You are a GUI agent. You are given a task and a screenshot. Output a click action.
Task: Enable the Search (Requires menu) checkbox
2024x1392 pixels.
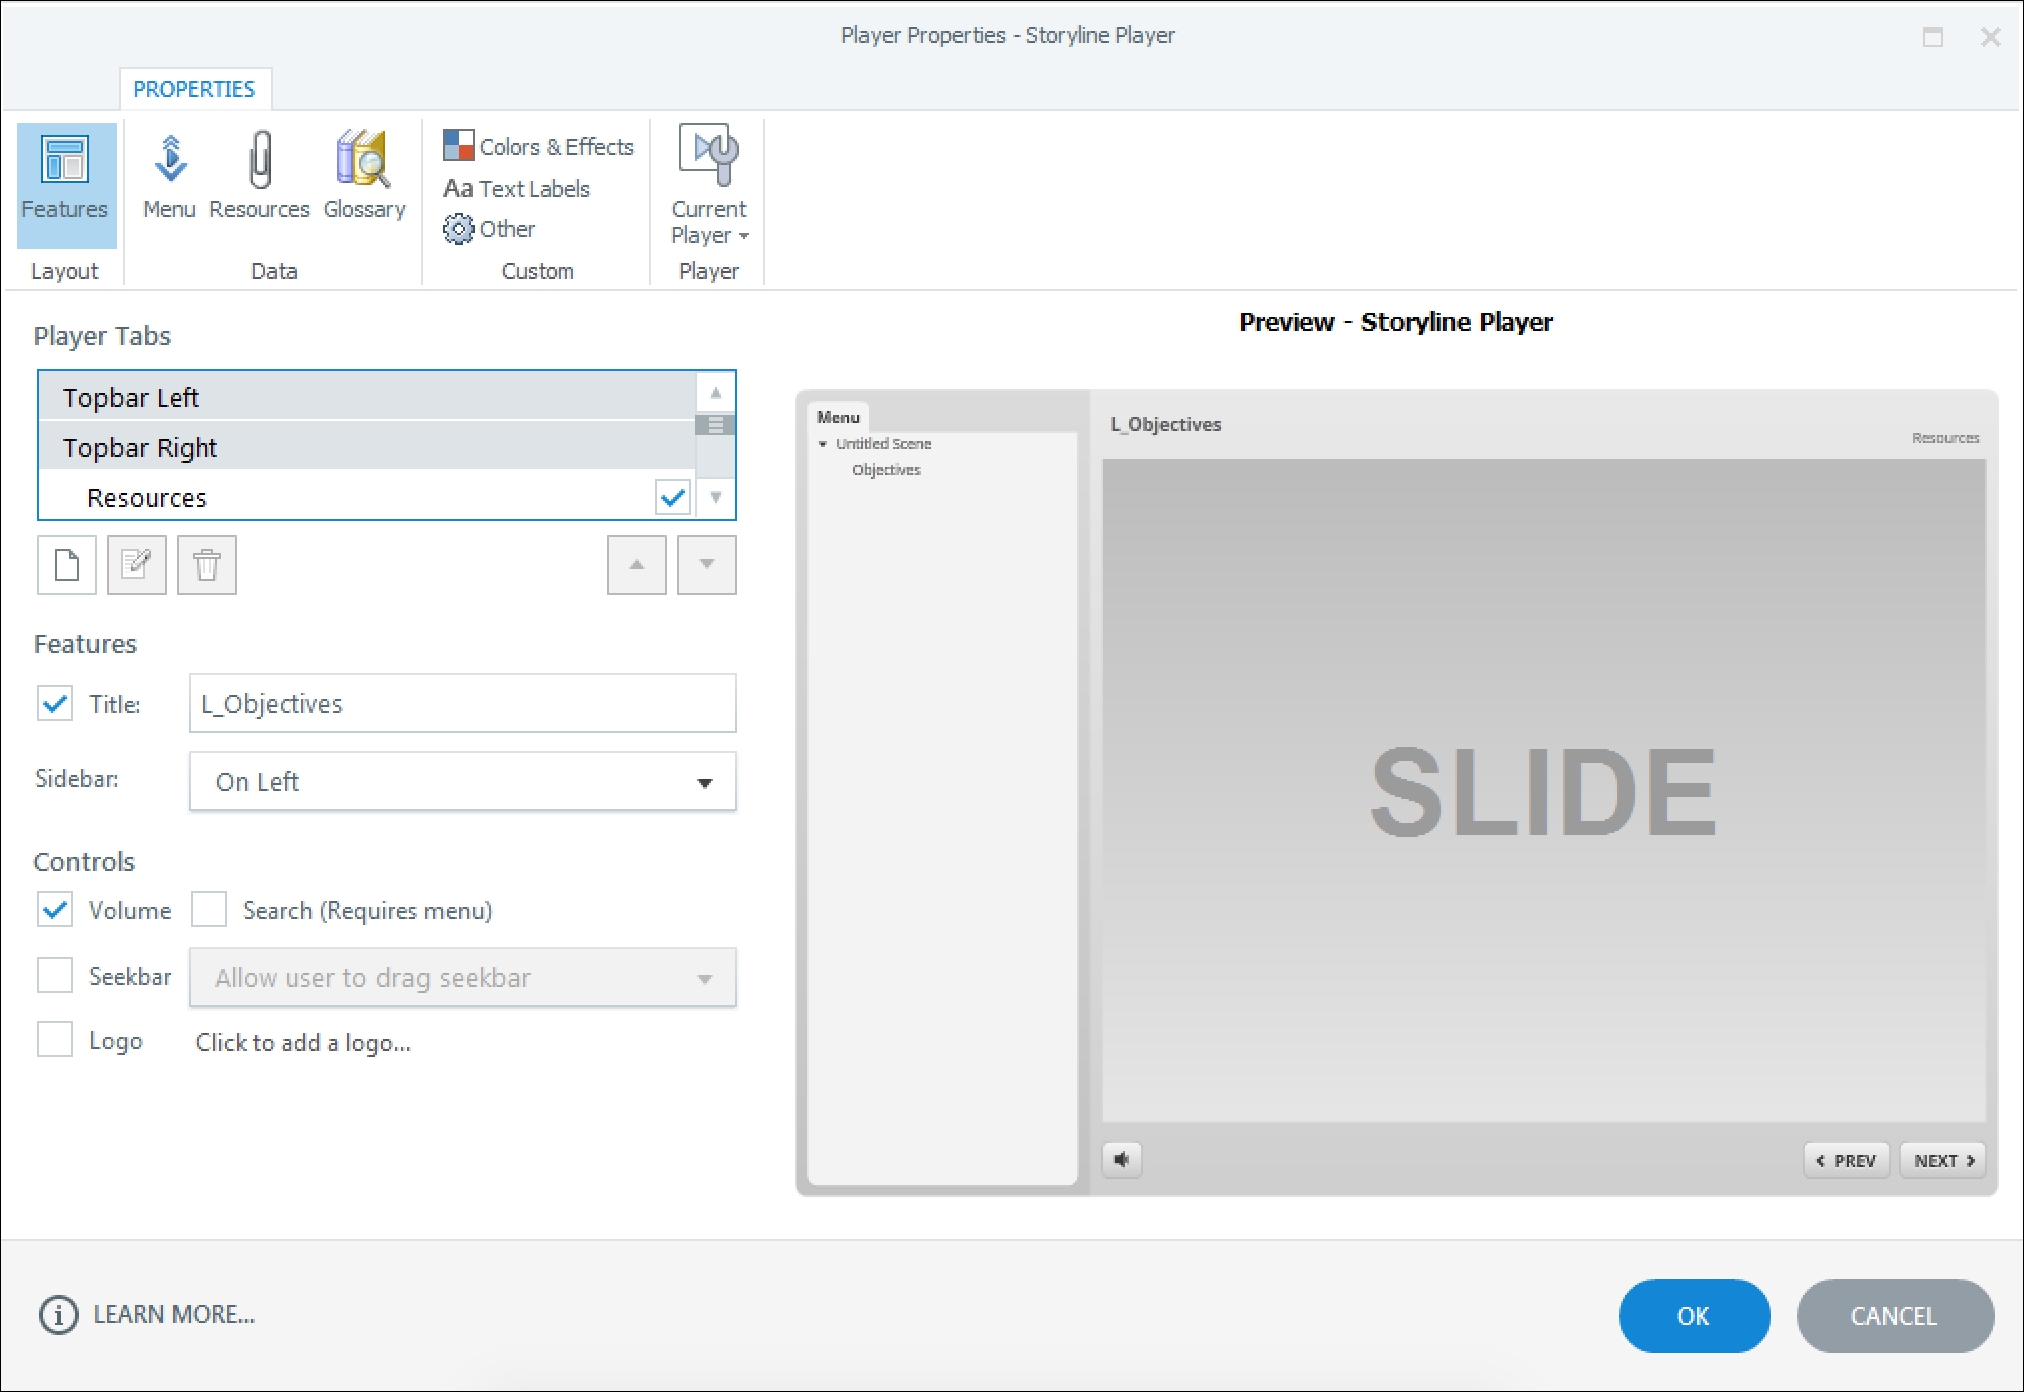[209, 909]
